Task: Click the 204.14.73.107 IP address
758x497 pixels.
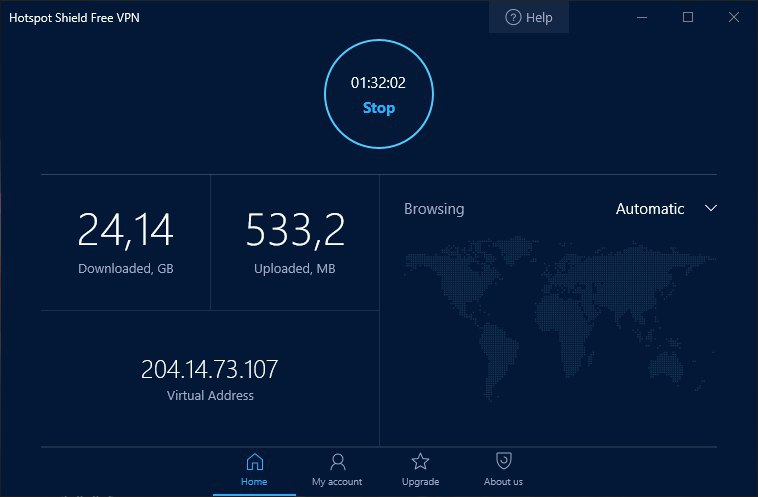Action: point(209,369)
